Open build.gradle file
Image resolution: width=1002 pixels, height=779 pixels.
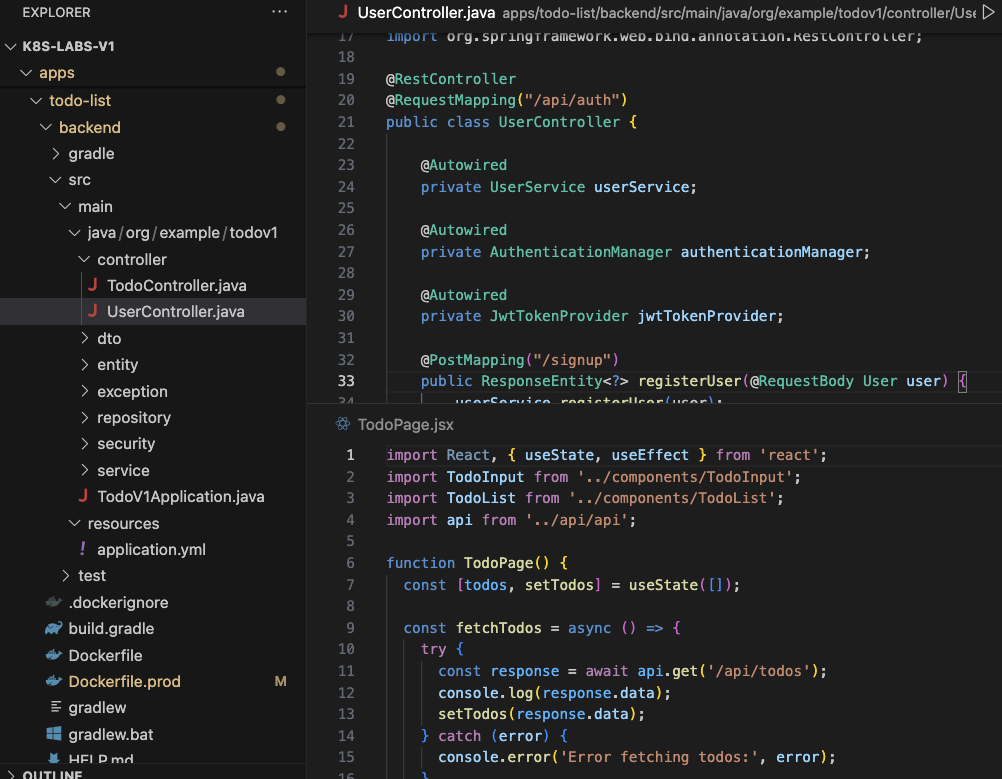[x=111, y=628]
